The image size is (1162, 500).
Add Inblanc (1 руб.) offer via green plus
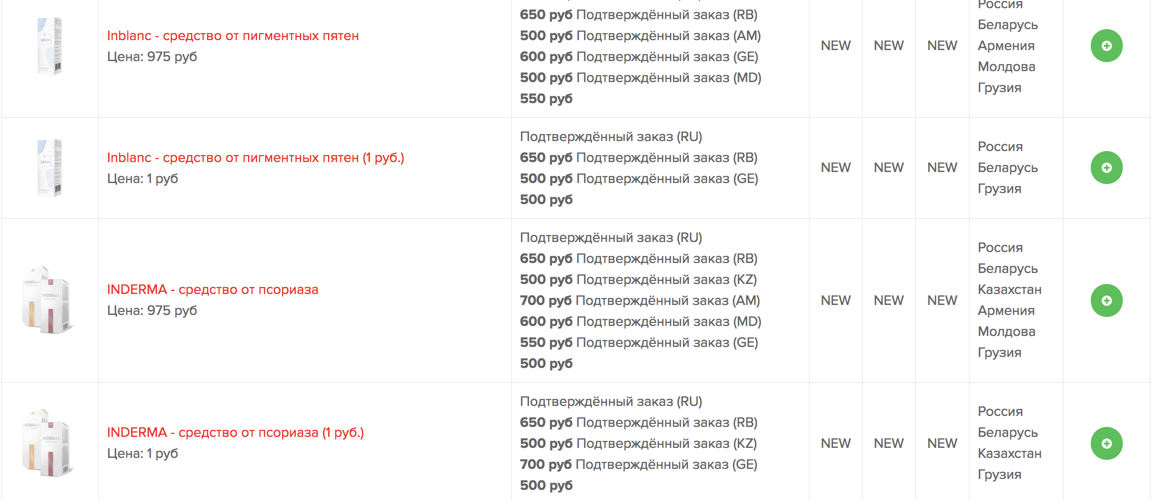pyautogui.click(x=1106, y=168)
